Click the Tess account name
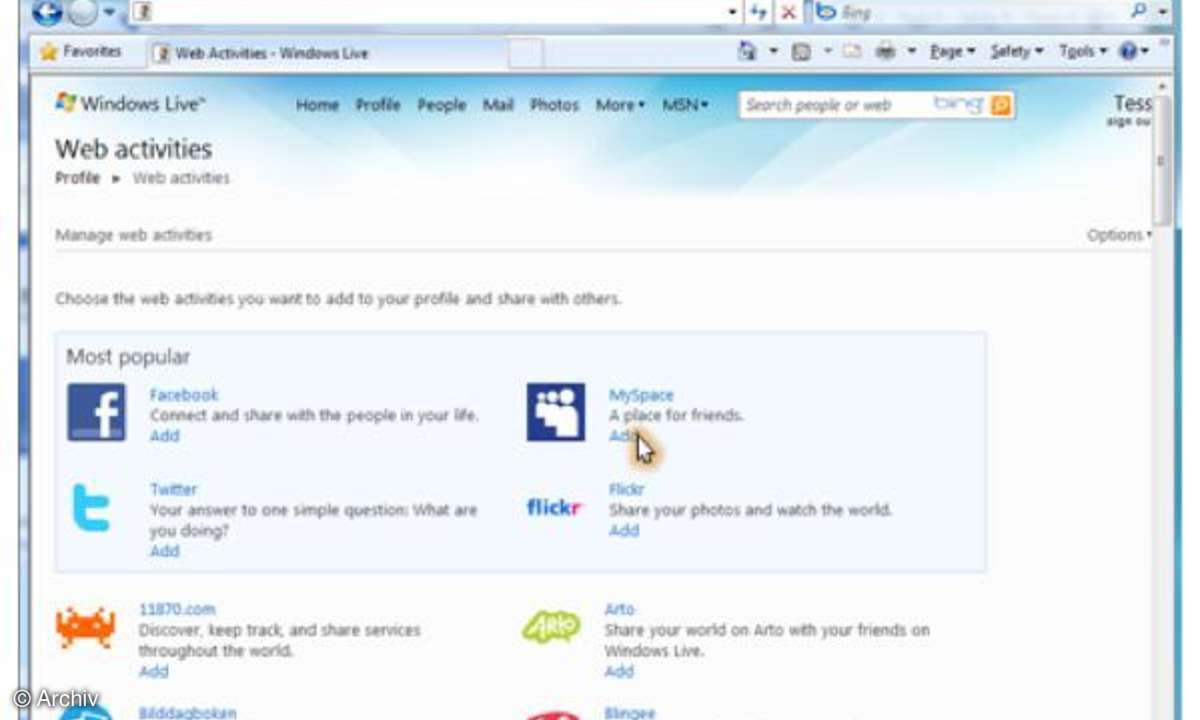 click(1133, 103)
